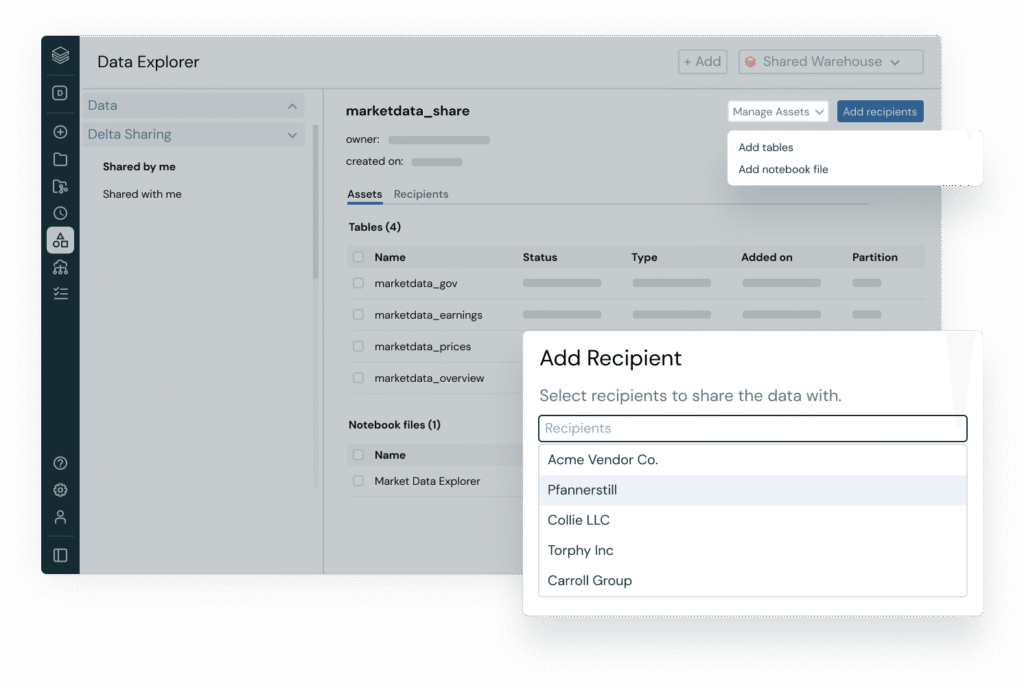Open the Shared Warehouse dropdown
The height and width of the screenshot is (684, 1024).
tap(830, 62)
